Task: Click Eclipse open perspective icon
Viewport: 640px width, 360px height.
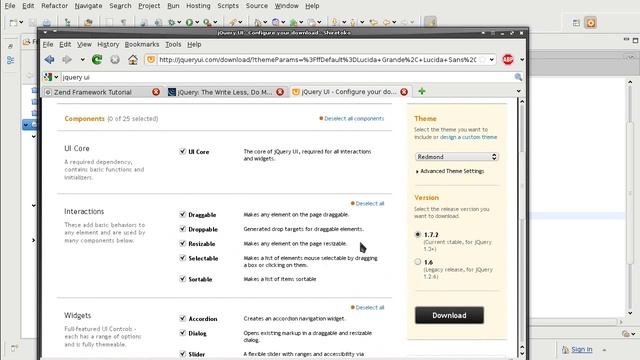Action: [x=576, y=23]
